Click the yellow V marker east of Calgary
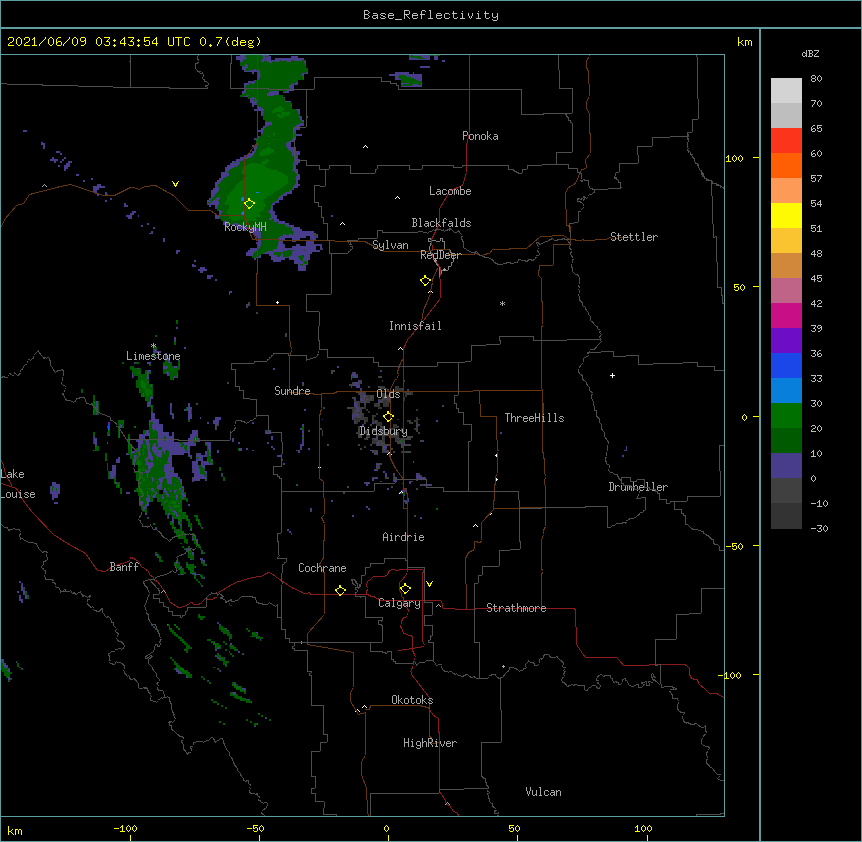This screenshot has width=862, height=842. pyautogui.click(x=429, y=584)
